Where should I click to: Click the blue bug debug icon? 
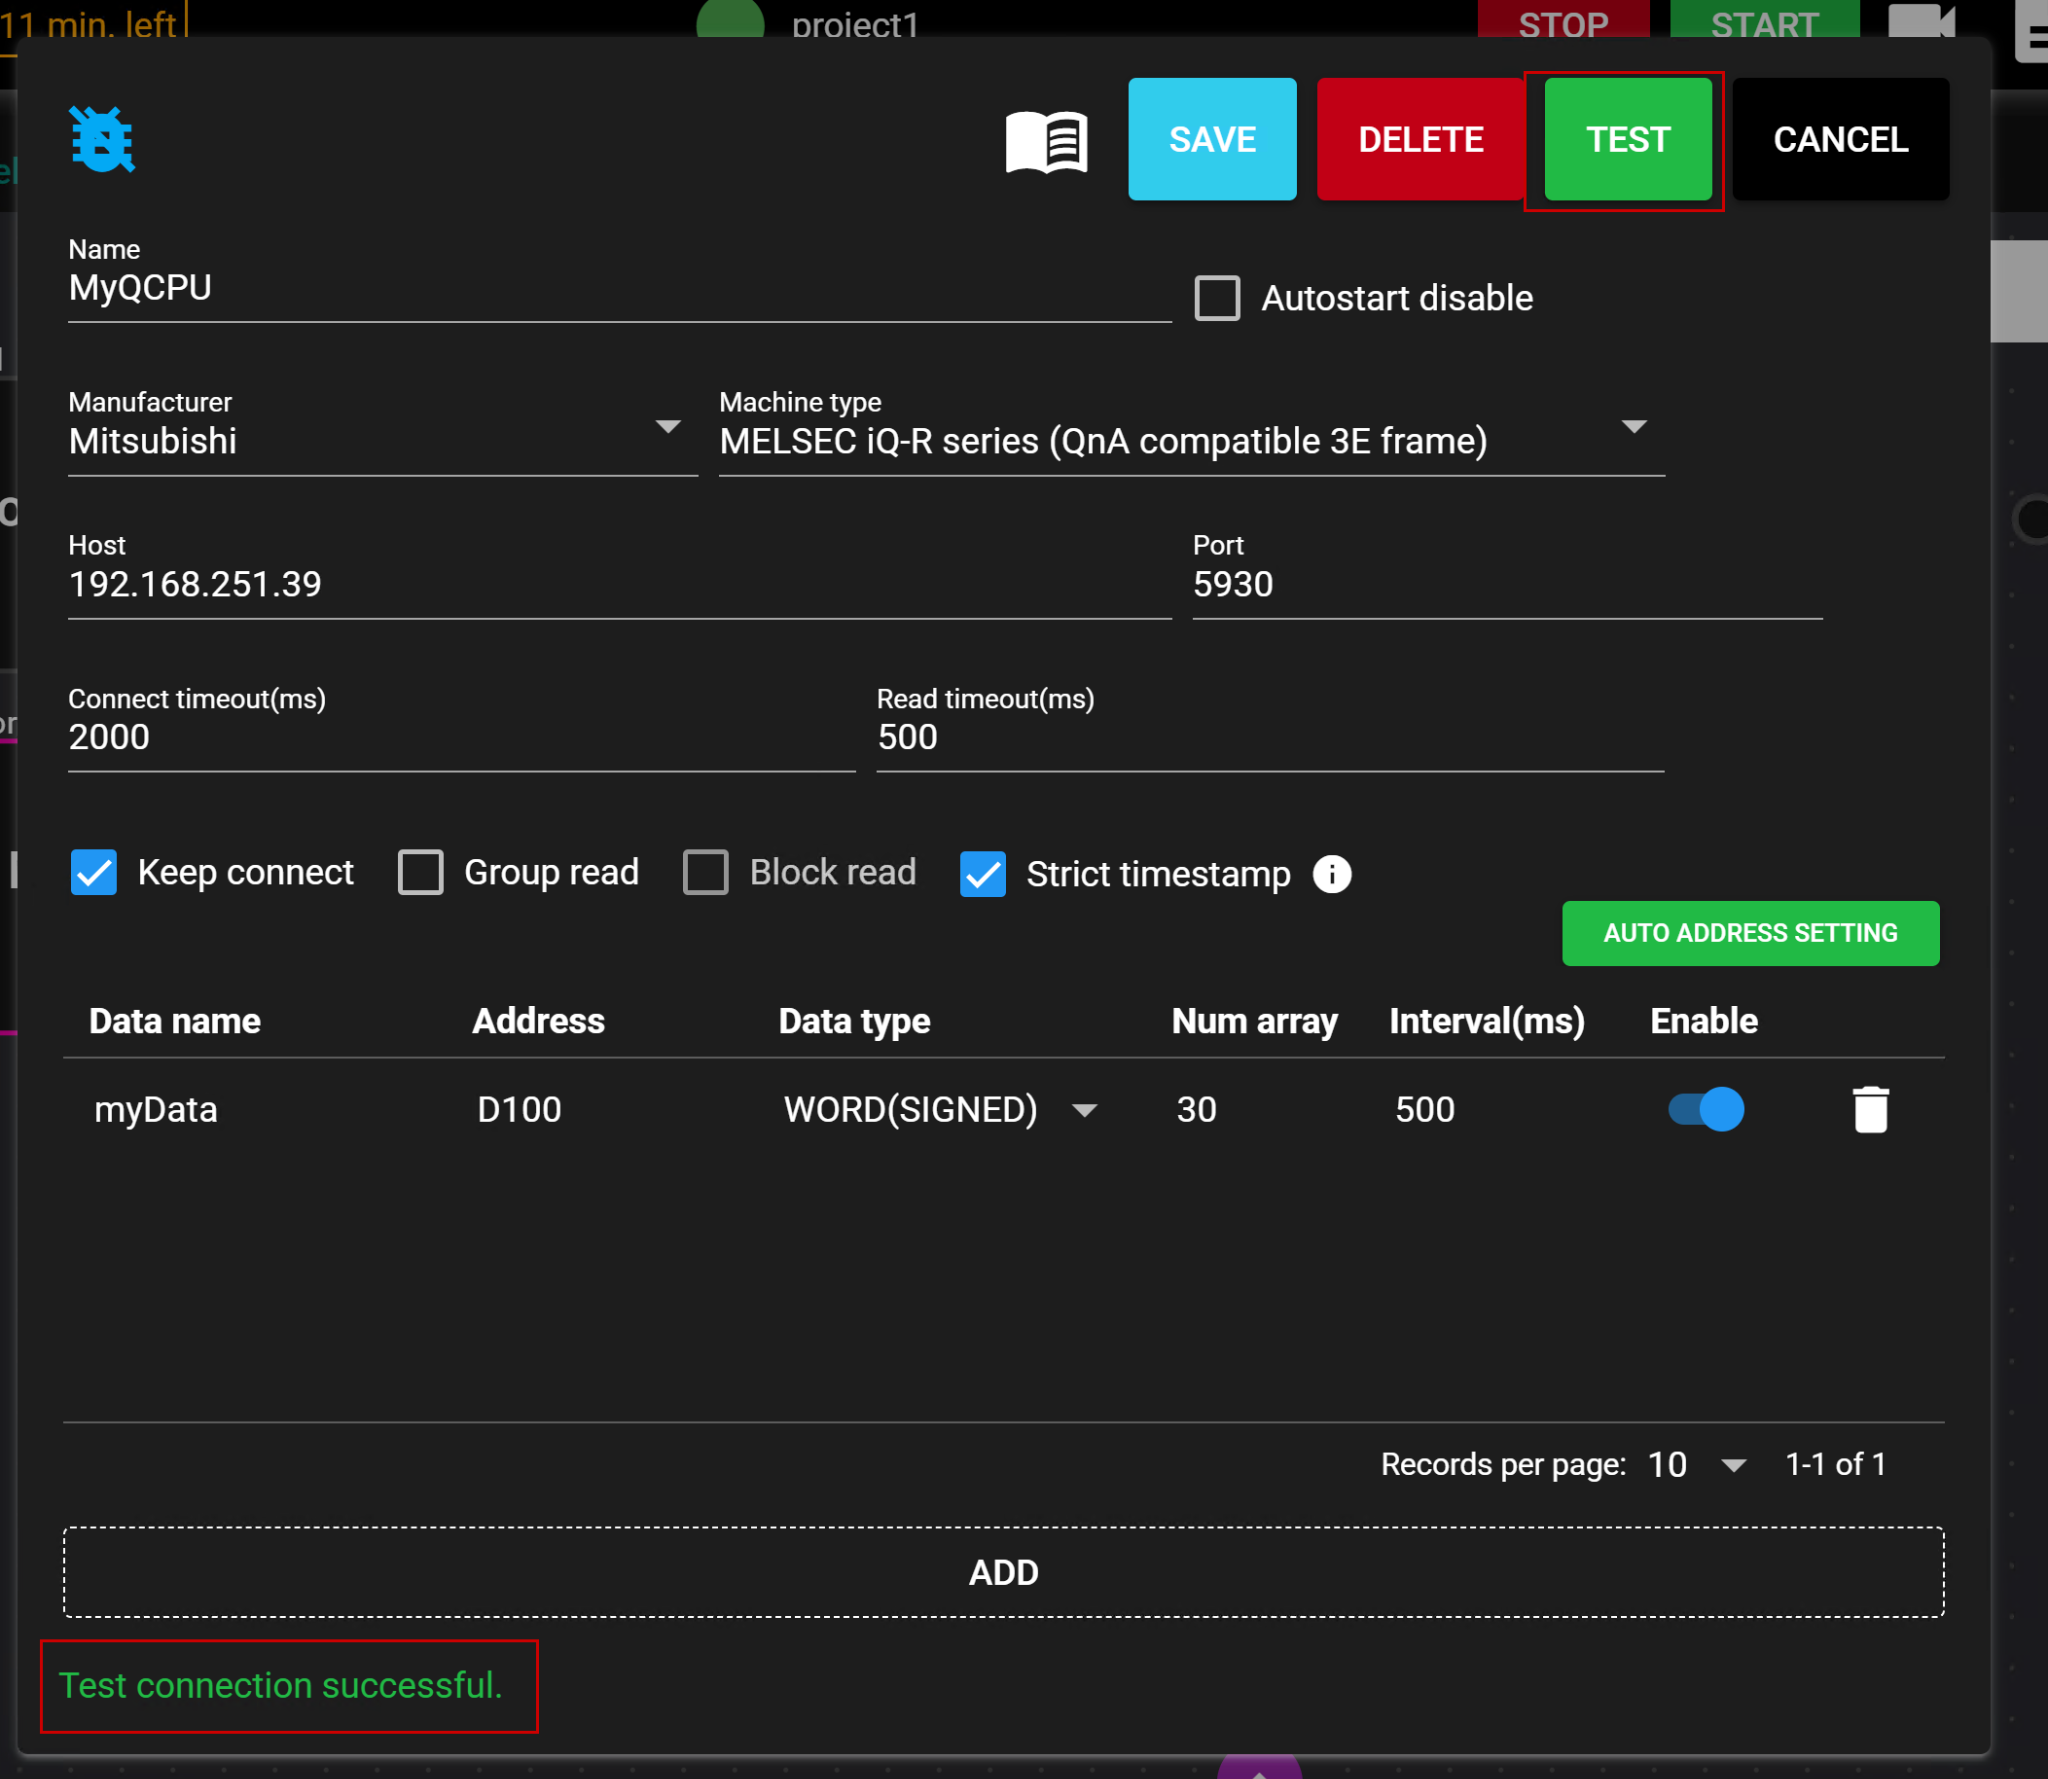point(102,139)
